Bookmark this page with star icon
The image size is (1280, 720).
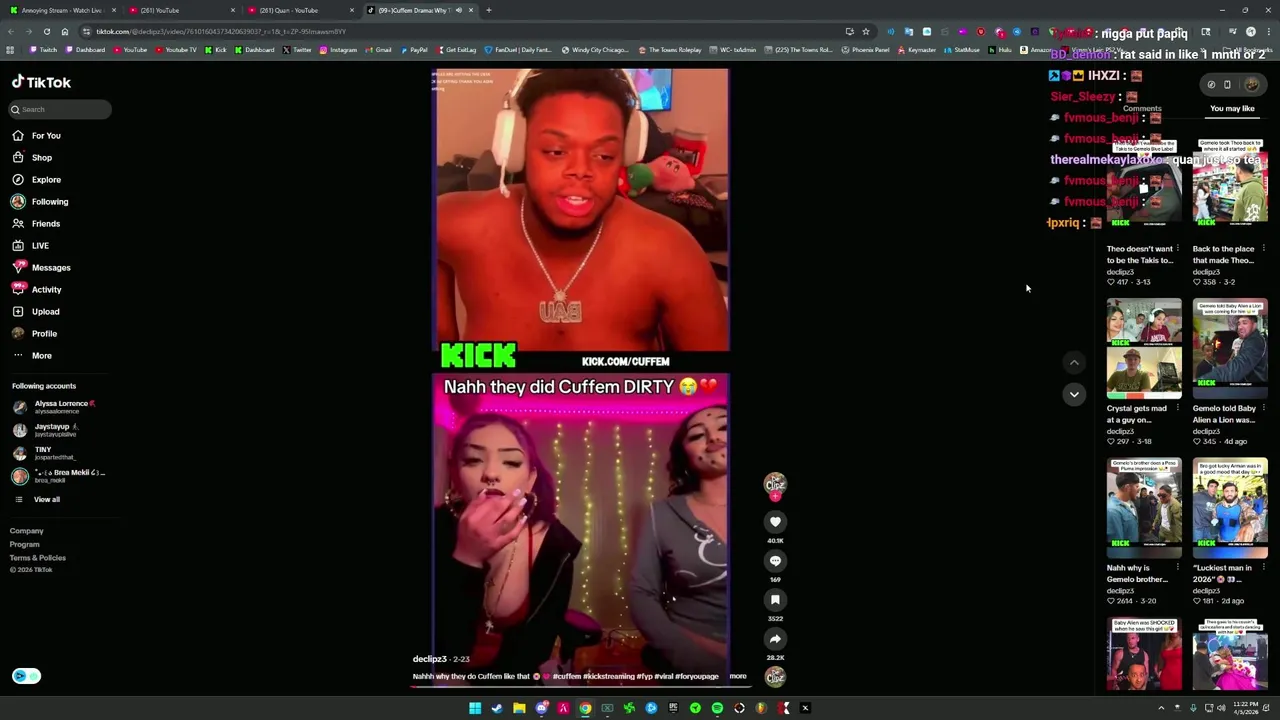coord(866,31)
